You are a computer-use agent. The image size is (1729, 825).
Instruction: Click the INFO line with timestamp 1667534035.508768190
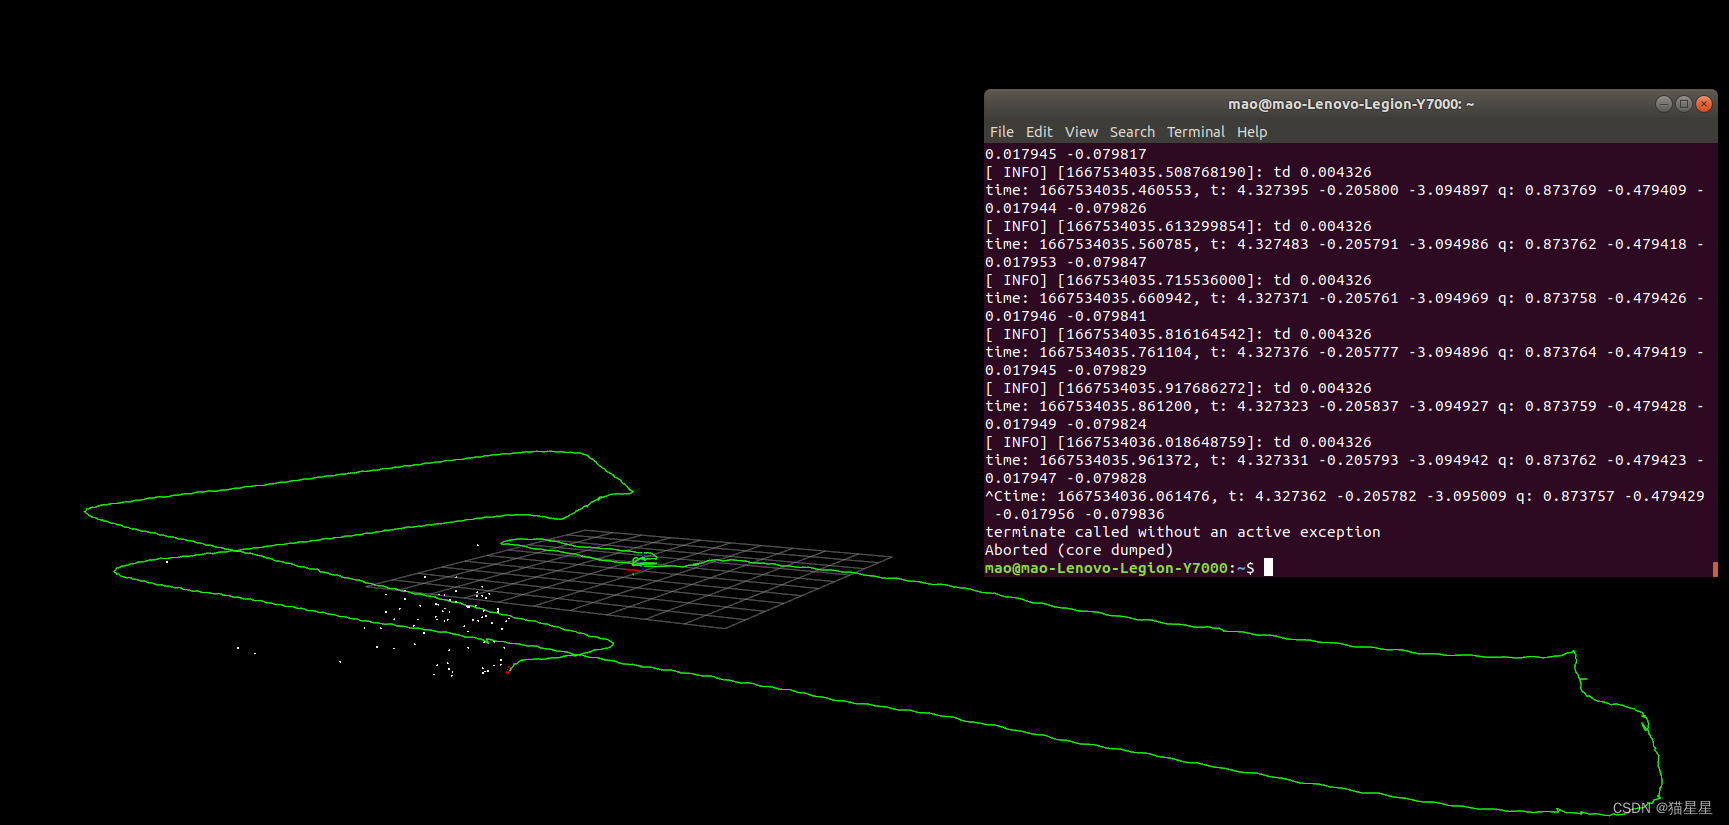[1178, 172]
